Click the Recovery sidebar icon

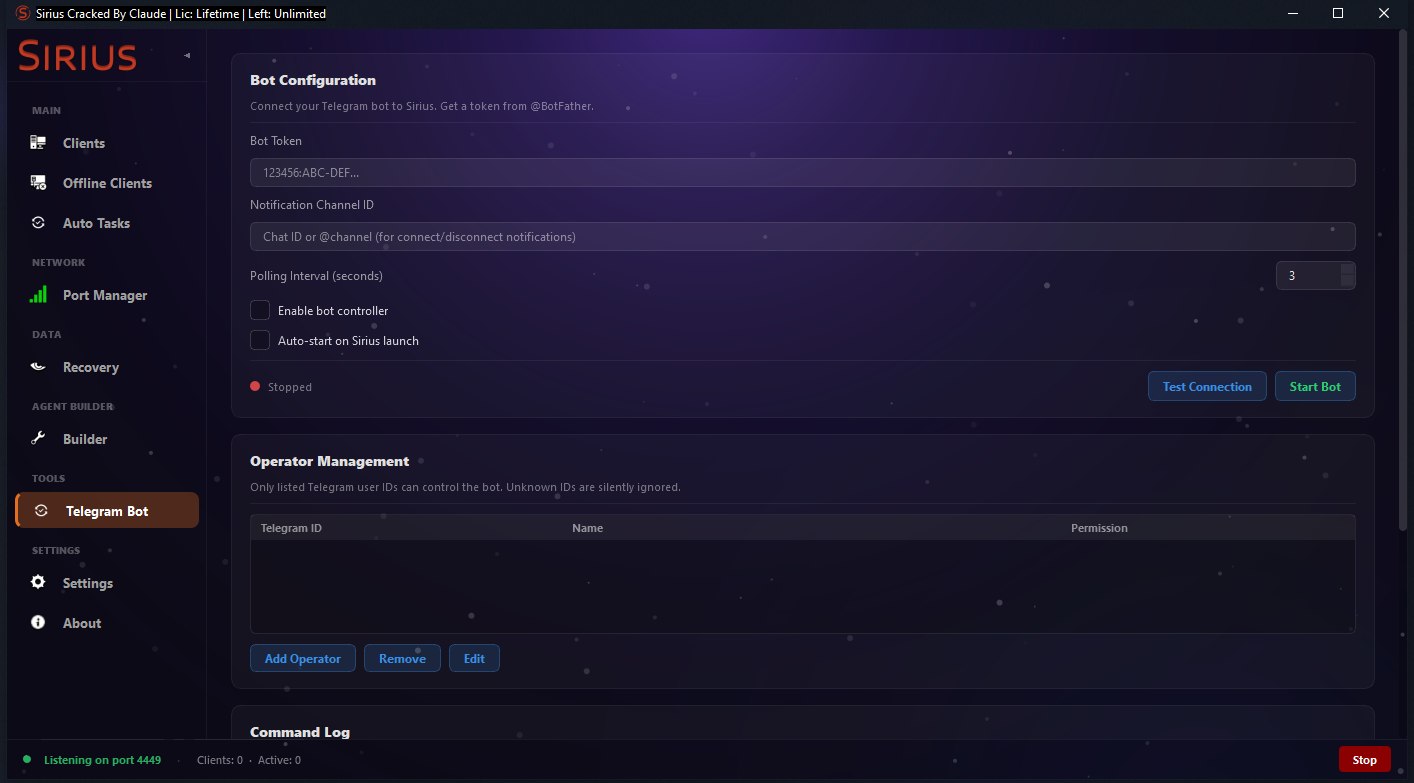click(x=38, y=367)
